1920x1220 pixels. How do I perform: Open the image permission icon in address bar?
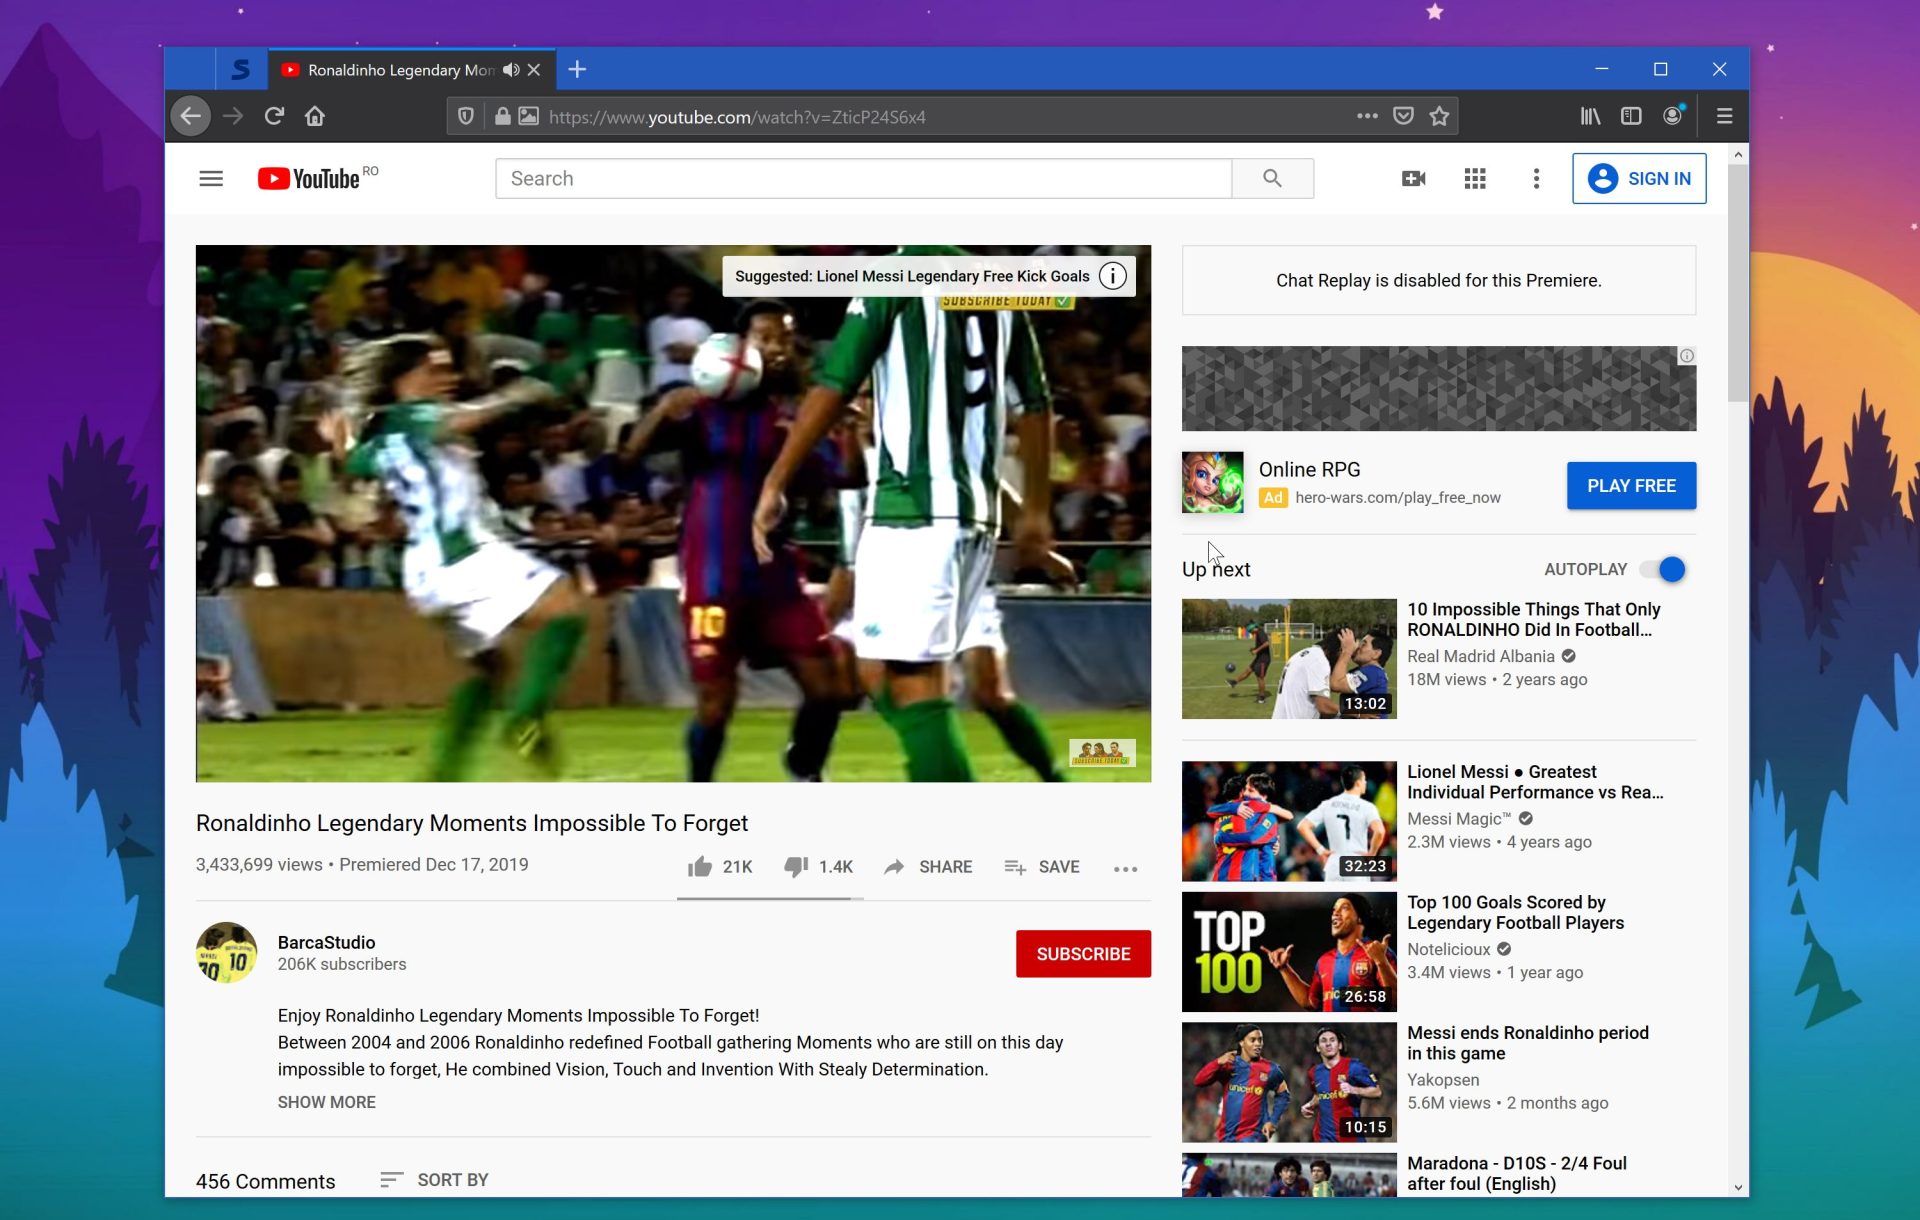tap(529, 116)
